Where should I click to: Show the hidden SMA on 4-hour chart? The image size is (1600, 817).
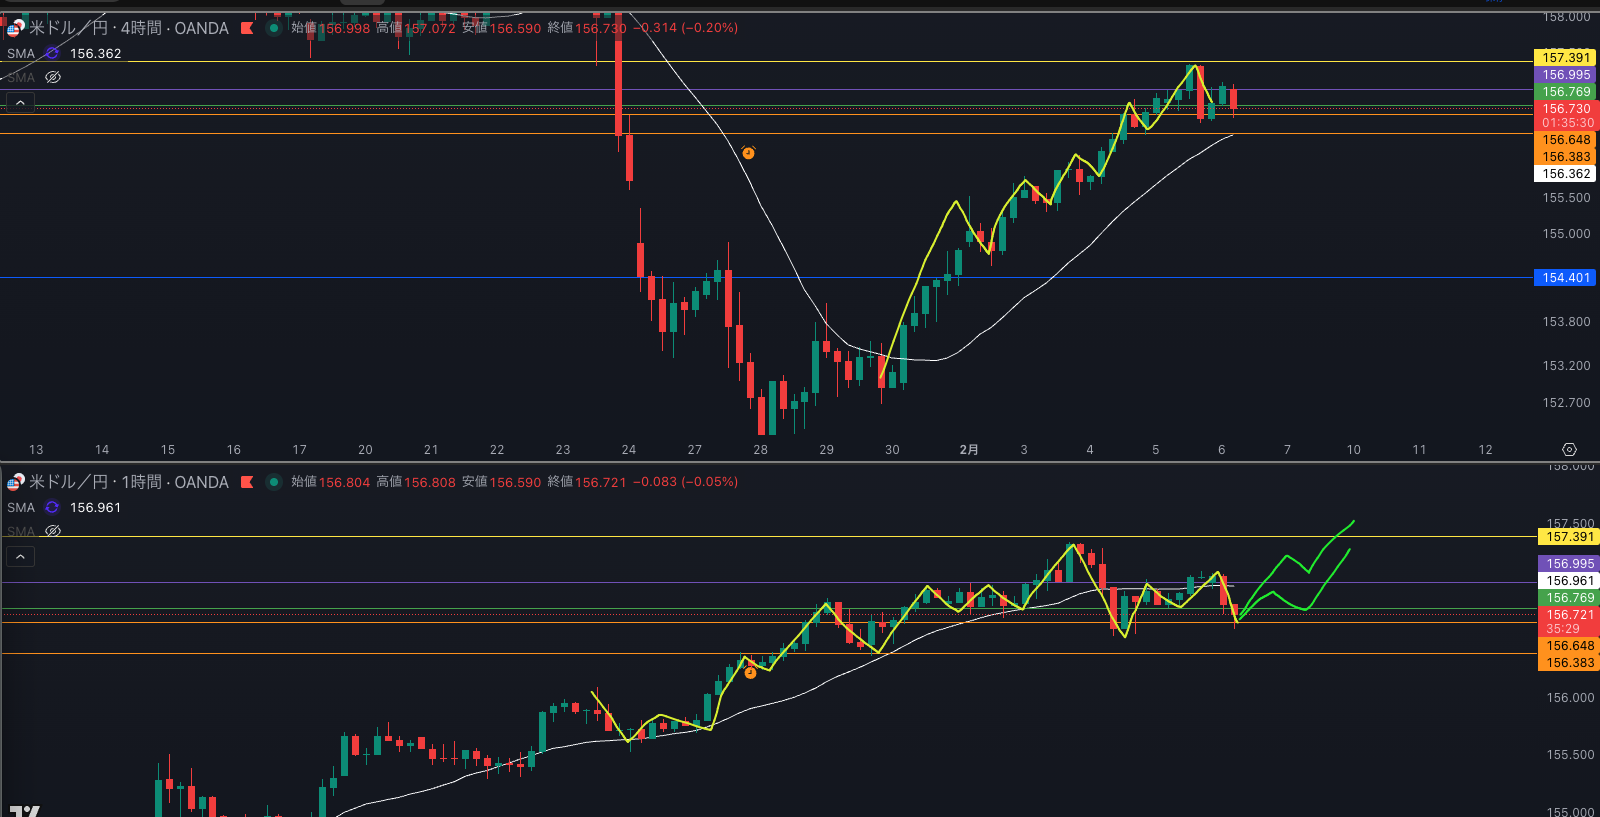[x=53, y=77]
